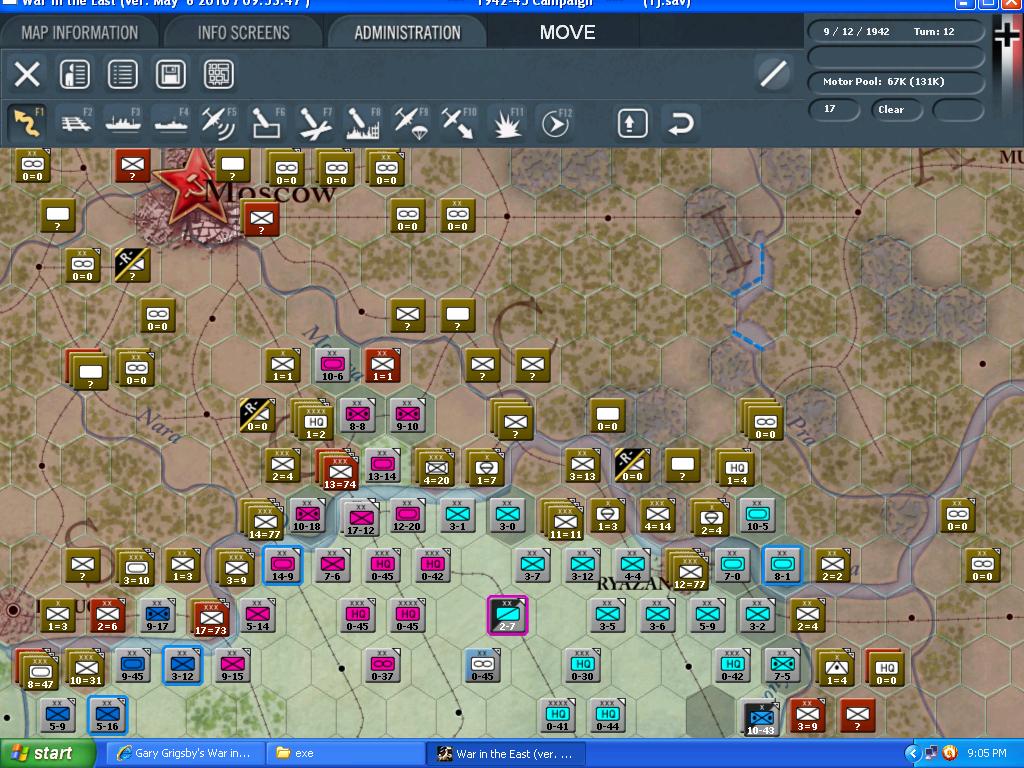Image resolution: width=1024 pixels, height=768 pixels.
Task: Select the Soviet 14=77 stack
Action: click(263, 520)
